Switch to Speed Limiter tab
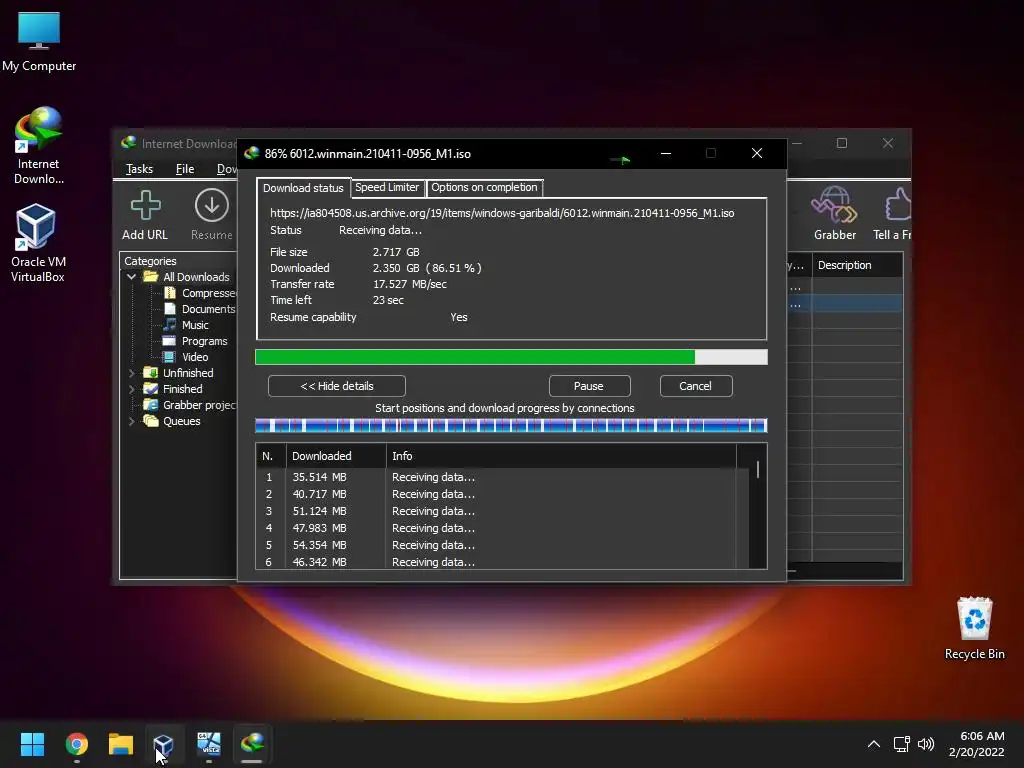 tap(387, 187)
